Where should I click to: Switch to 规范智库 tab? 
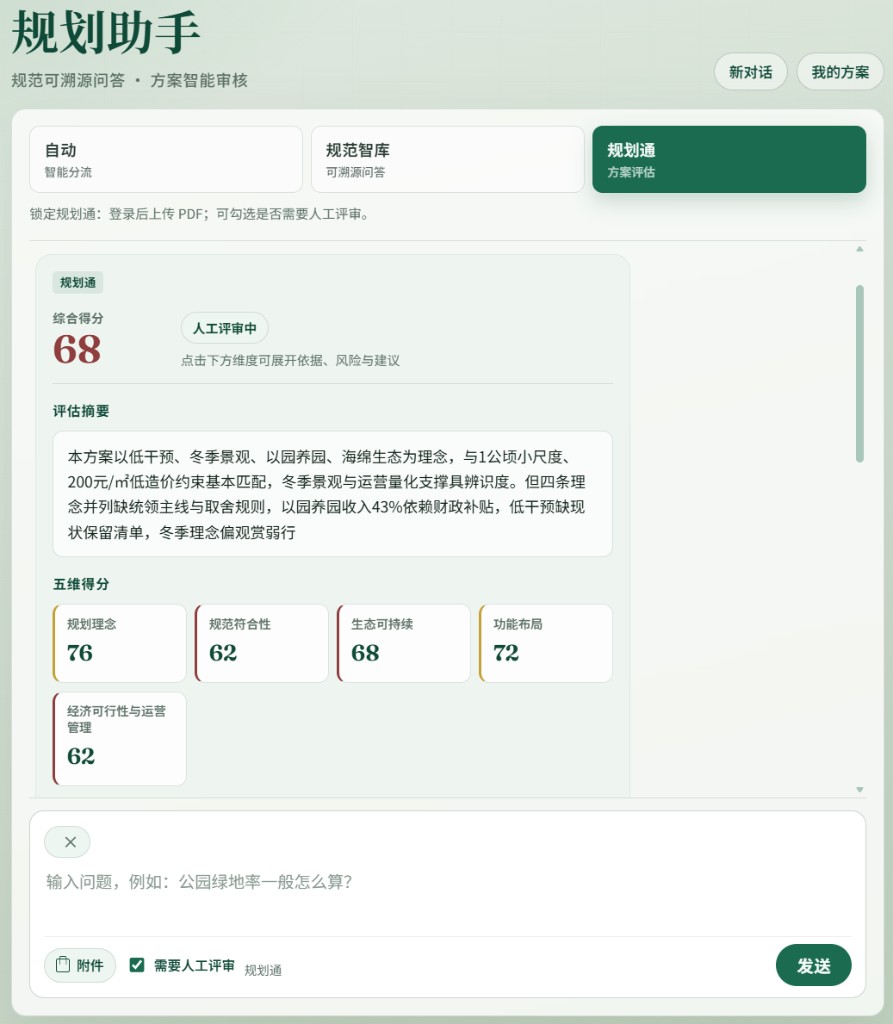point(447,159)
